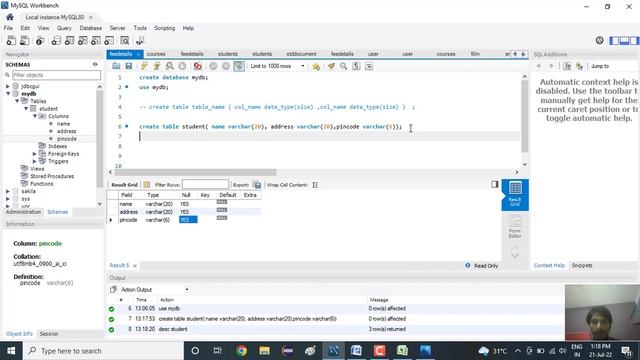Expand the Triggers node
The height and width of the screenshot is (360, 640).
(x=35, y=161)
